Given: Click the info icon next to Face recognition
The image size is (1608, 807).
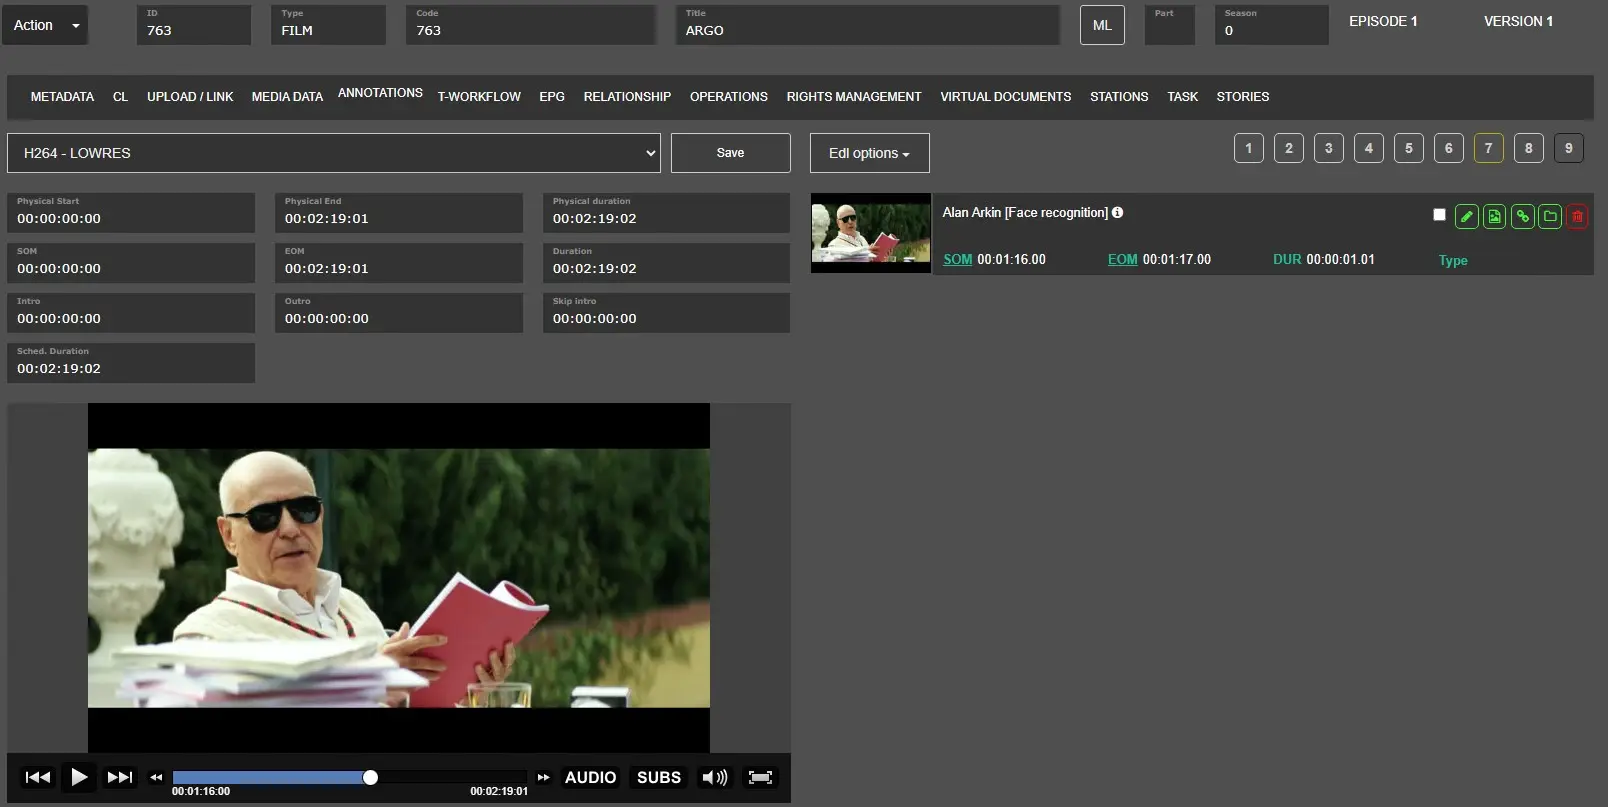Looking at the screenshot, I should tap(1117, 212).
